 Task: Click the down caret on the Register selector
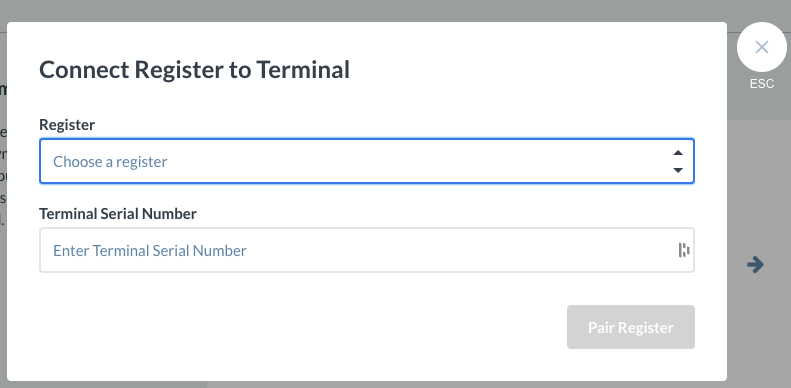678,170
